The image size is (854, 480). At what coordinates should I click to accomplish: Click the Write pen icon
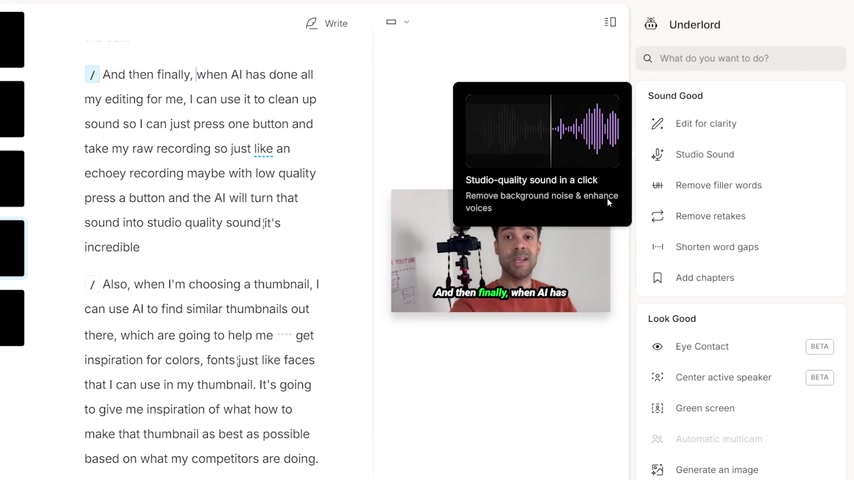click(312, 23)
